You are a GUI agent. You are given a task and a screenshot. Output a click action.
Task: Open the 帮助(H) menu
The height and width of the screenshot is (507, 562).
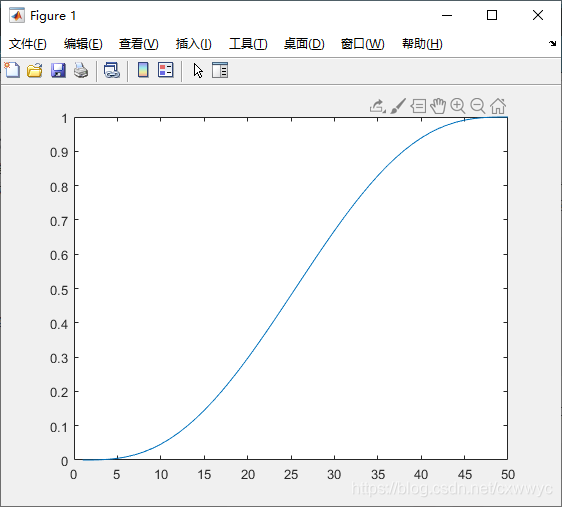(422, 44)
